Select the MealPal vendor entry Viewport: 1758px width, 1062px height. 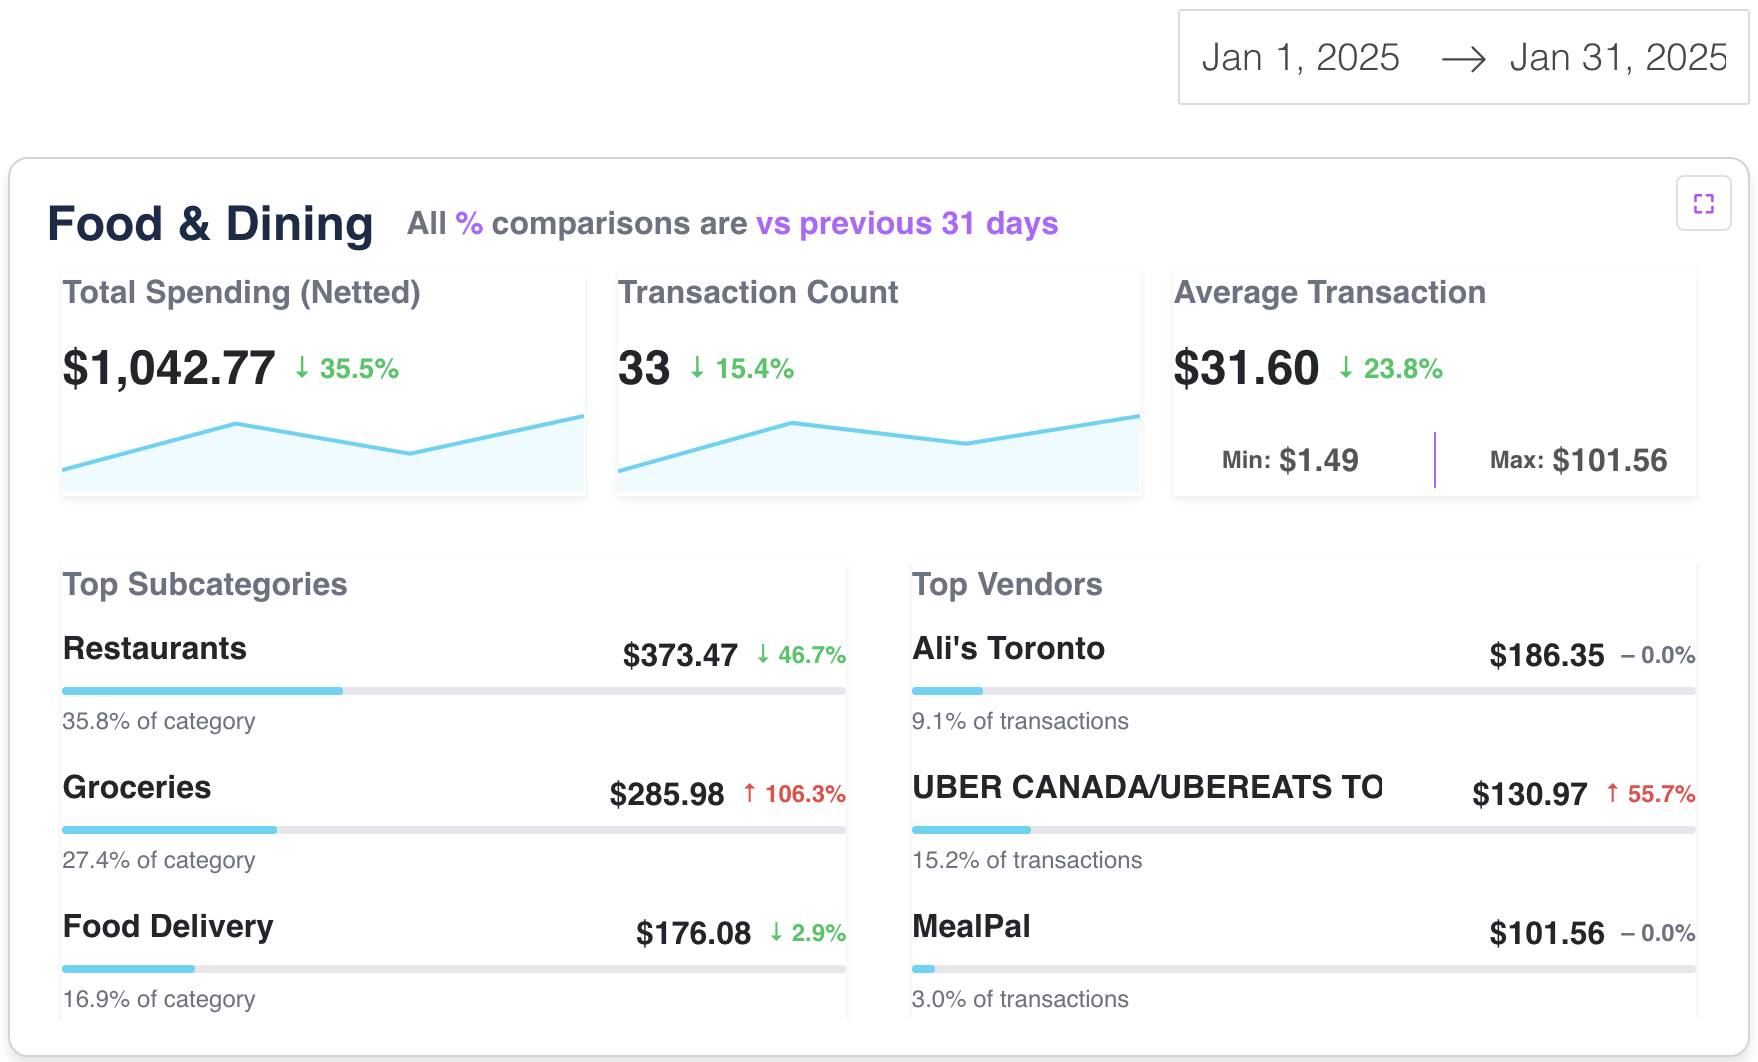(971, 927)
